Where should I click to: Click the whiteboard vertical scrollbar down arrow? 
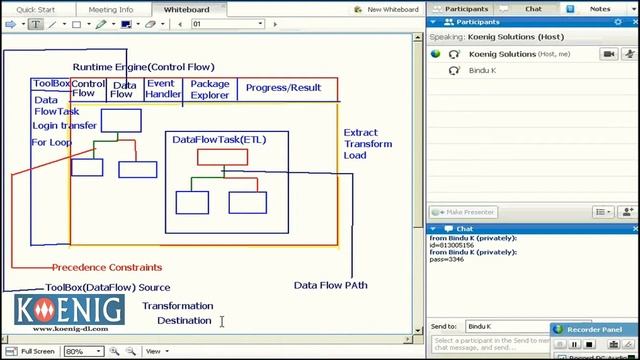pos(418,331)
